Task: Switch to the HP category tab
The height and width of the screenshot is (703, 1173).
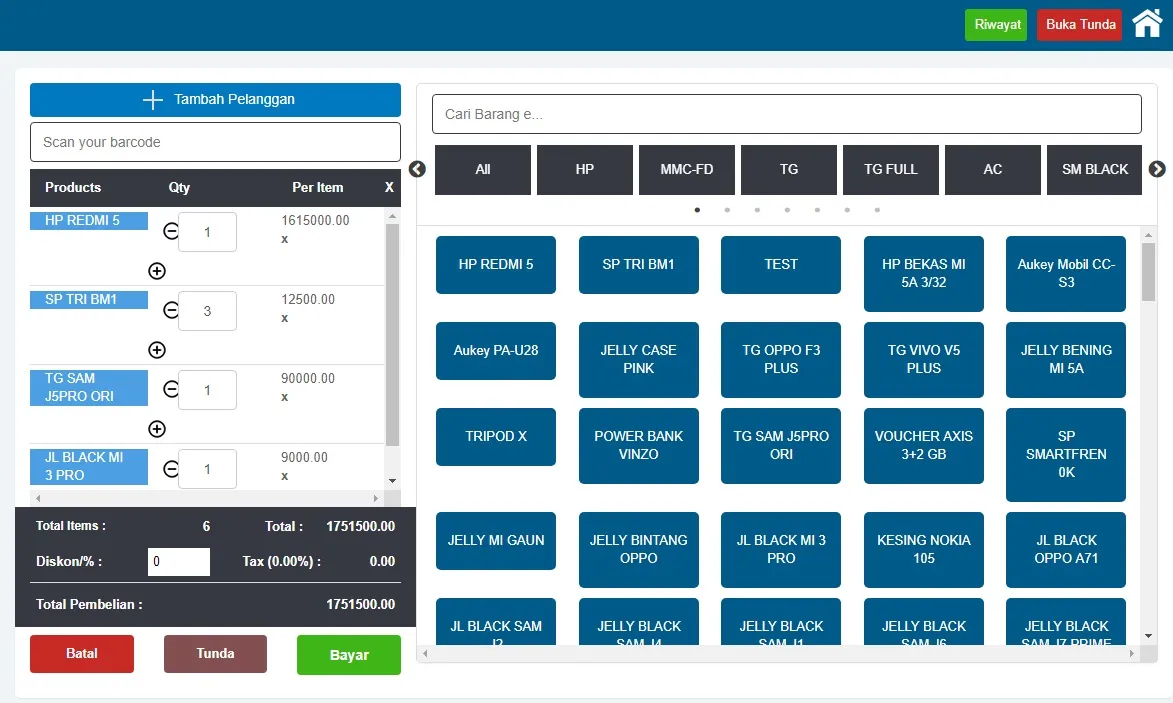Action: (584, 169)
